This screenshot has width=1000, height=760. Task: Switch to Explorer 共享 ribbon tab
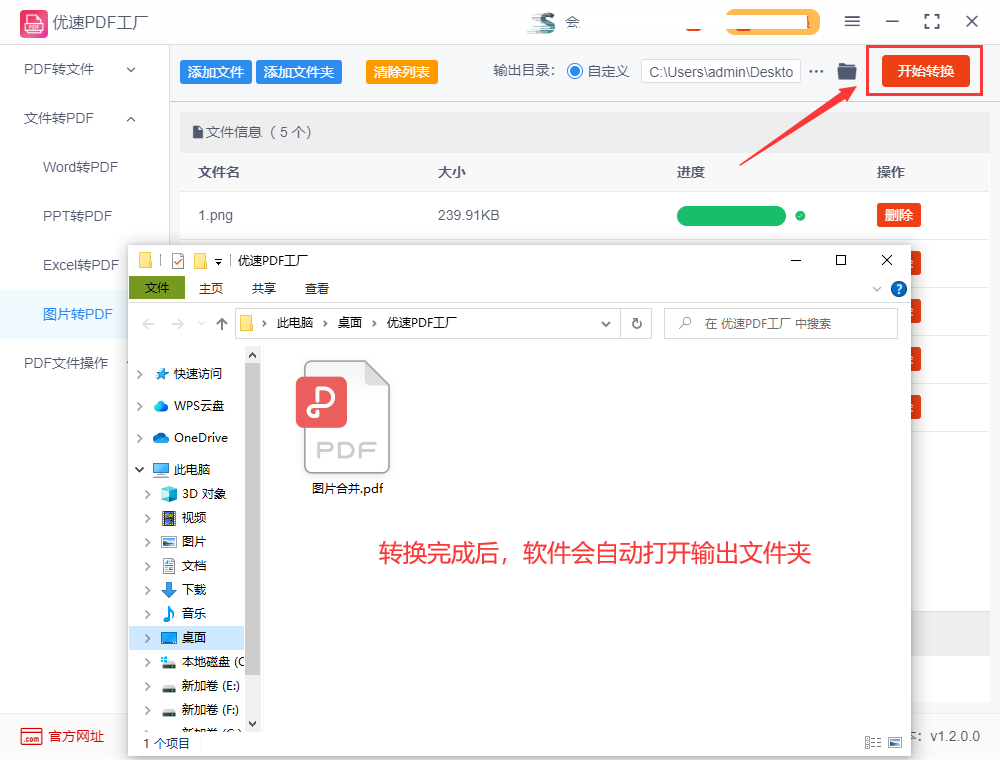[263, 288]
